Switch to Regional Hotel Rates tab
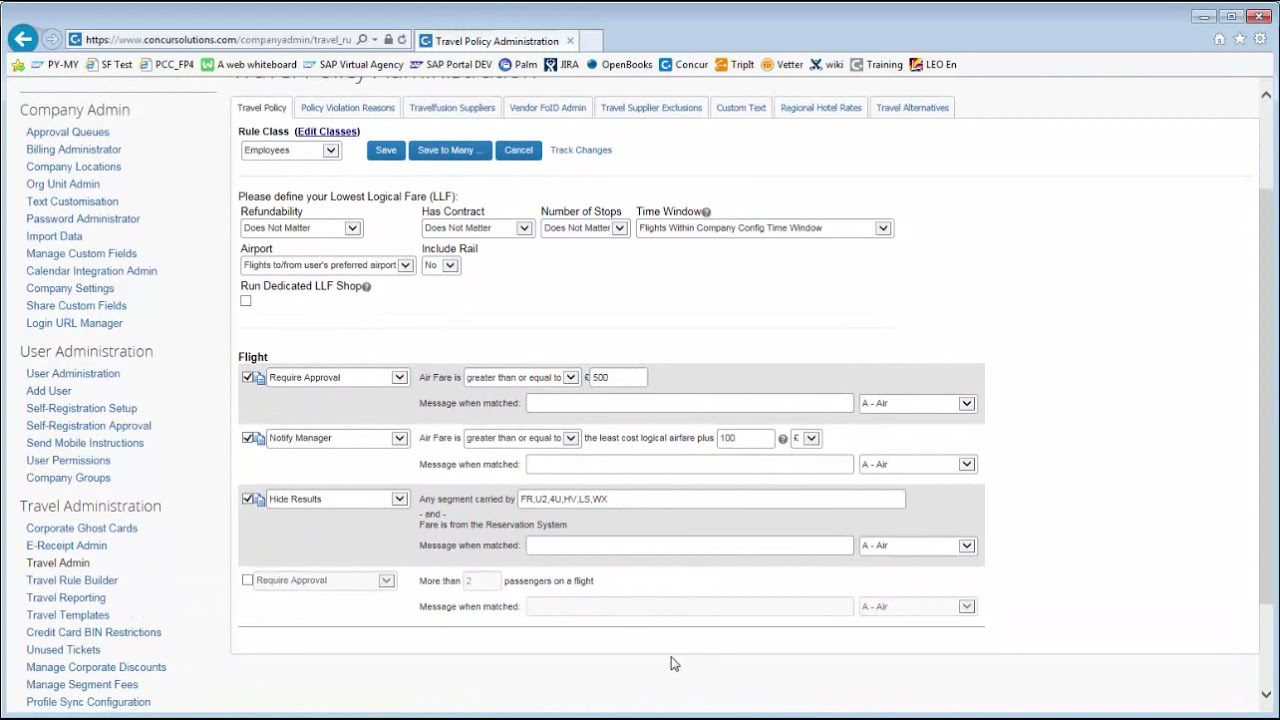Viewport: 1280px width, 720px height. pyautogui.click(x=821, y=108)
